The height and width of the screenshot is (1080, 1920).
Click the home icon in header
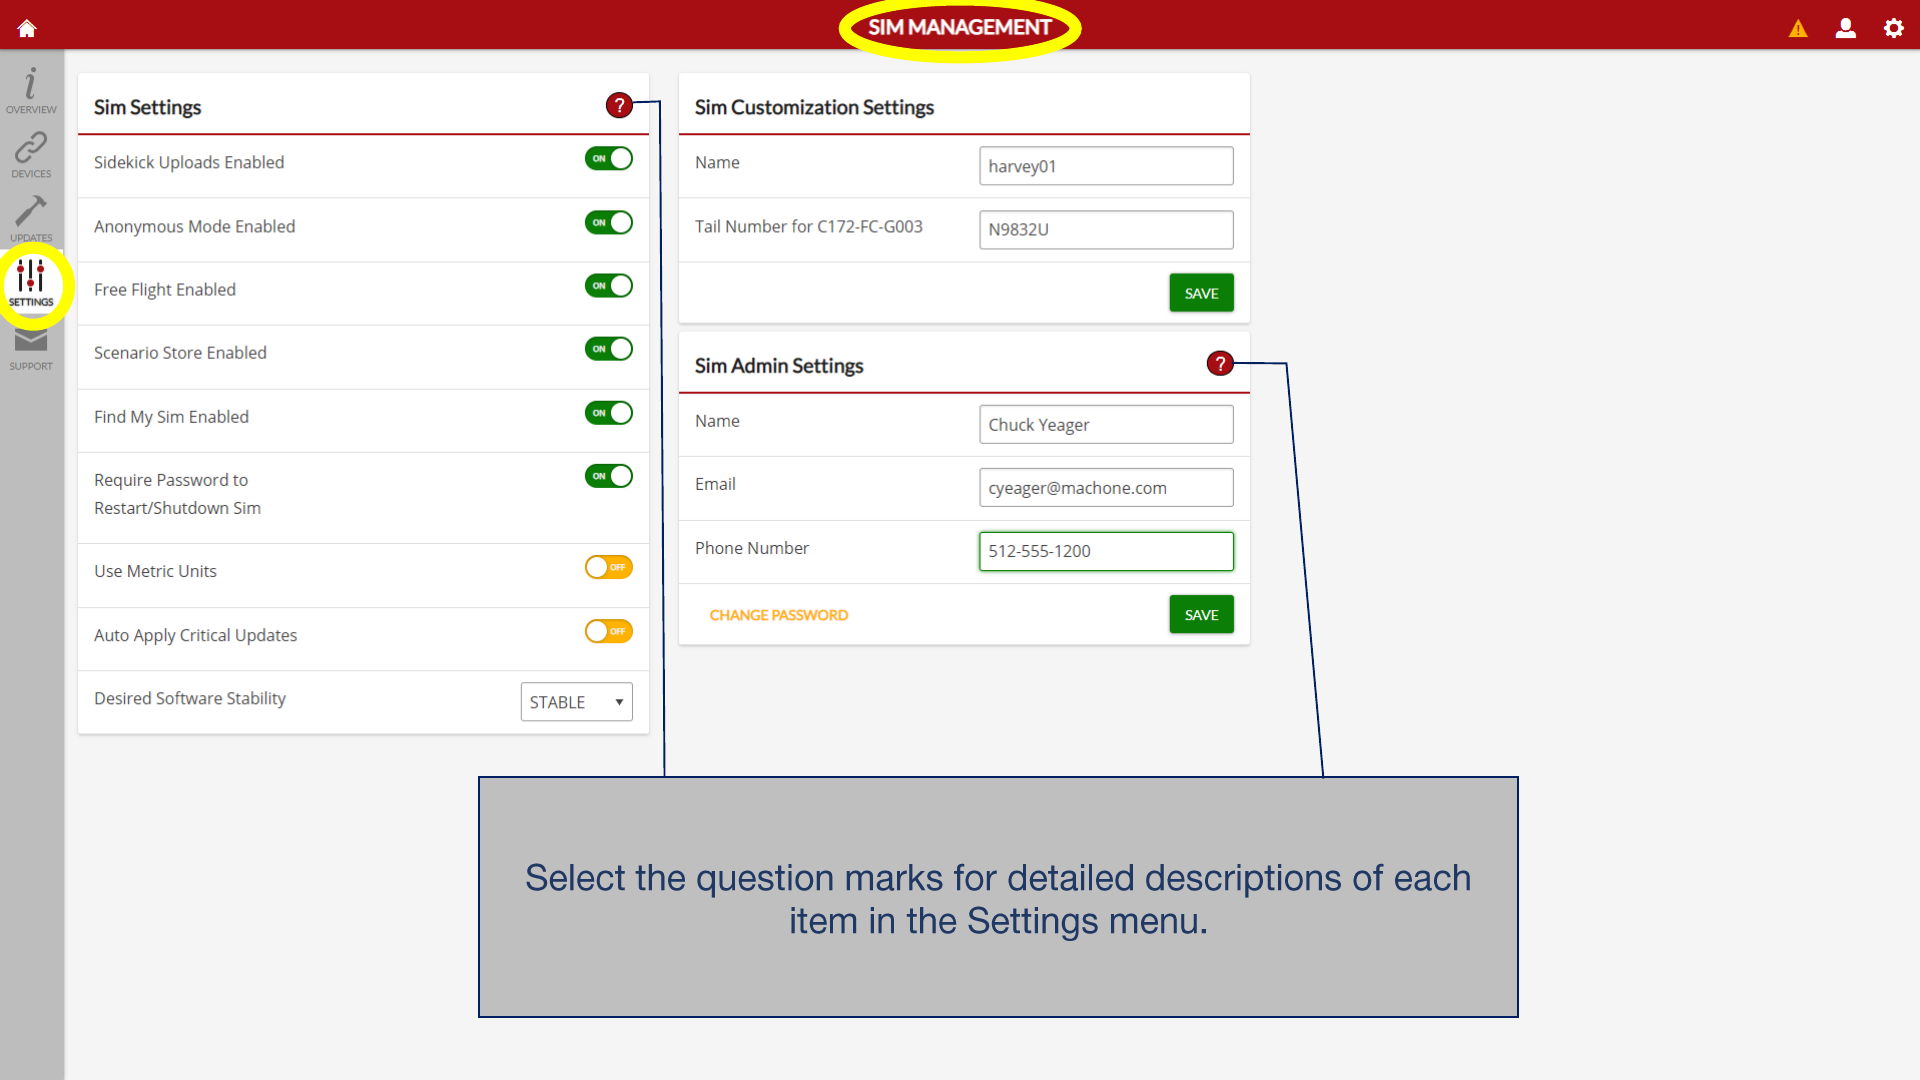tap(27, 28)
